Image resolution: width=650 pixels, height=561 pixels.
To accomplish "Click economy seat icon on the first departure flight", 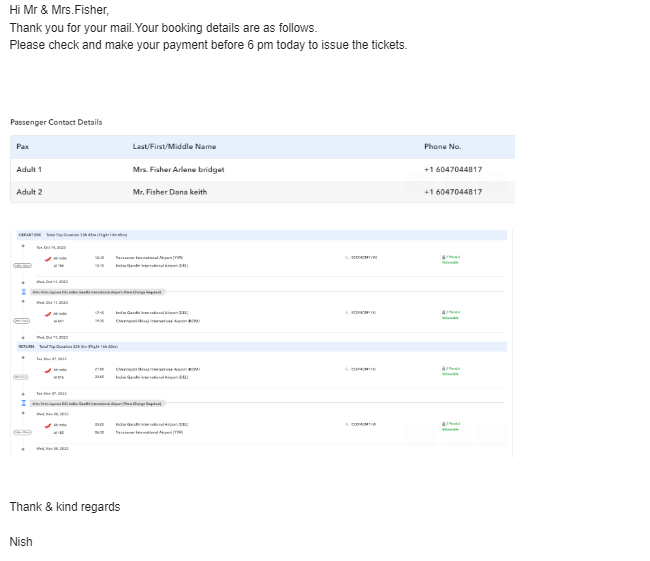I will [x=347, y=257].
